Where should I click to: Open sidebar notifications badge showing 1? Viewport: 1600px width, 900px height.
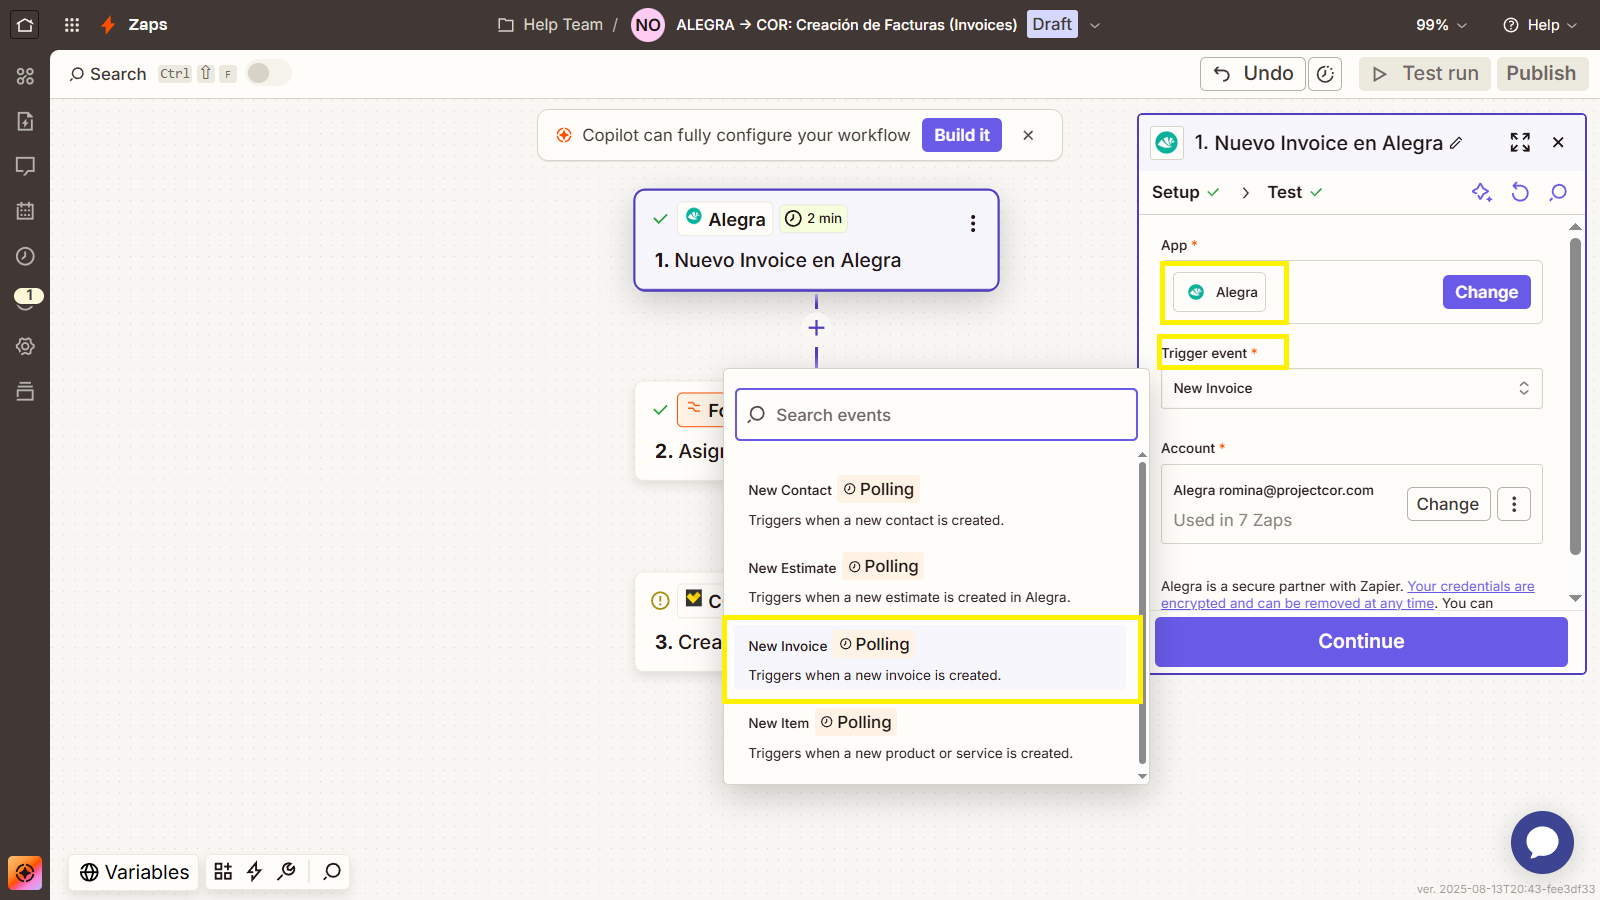pos(28,297)
